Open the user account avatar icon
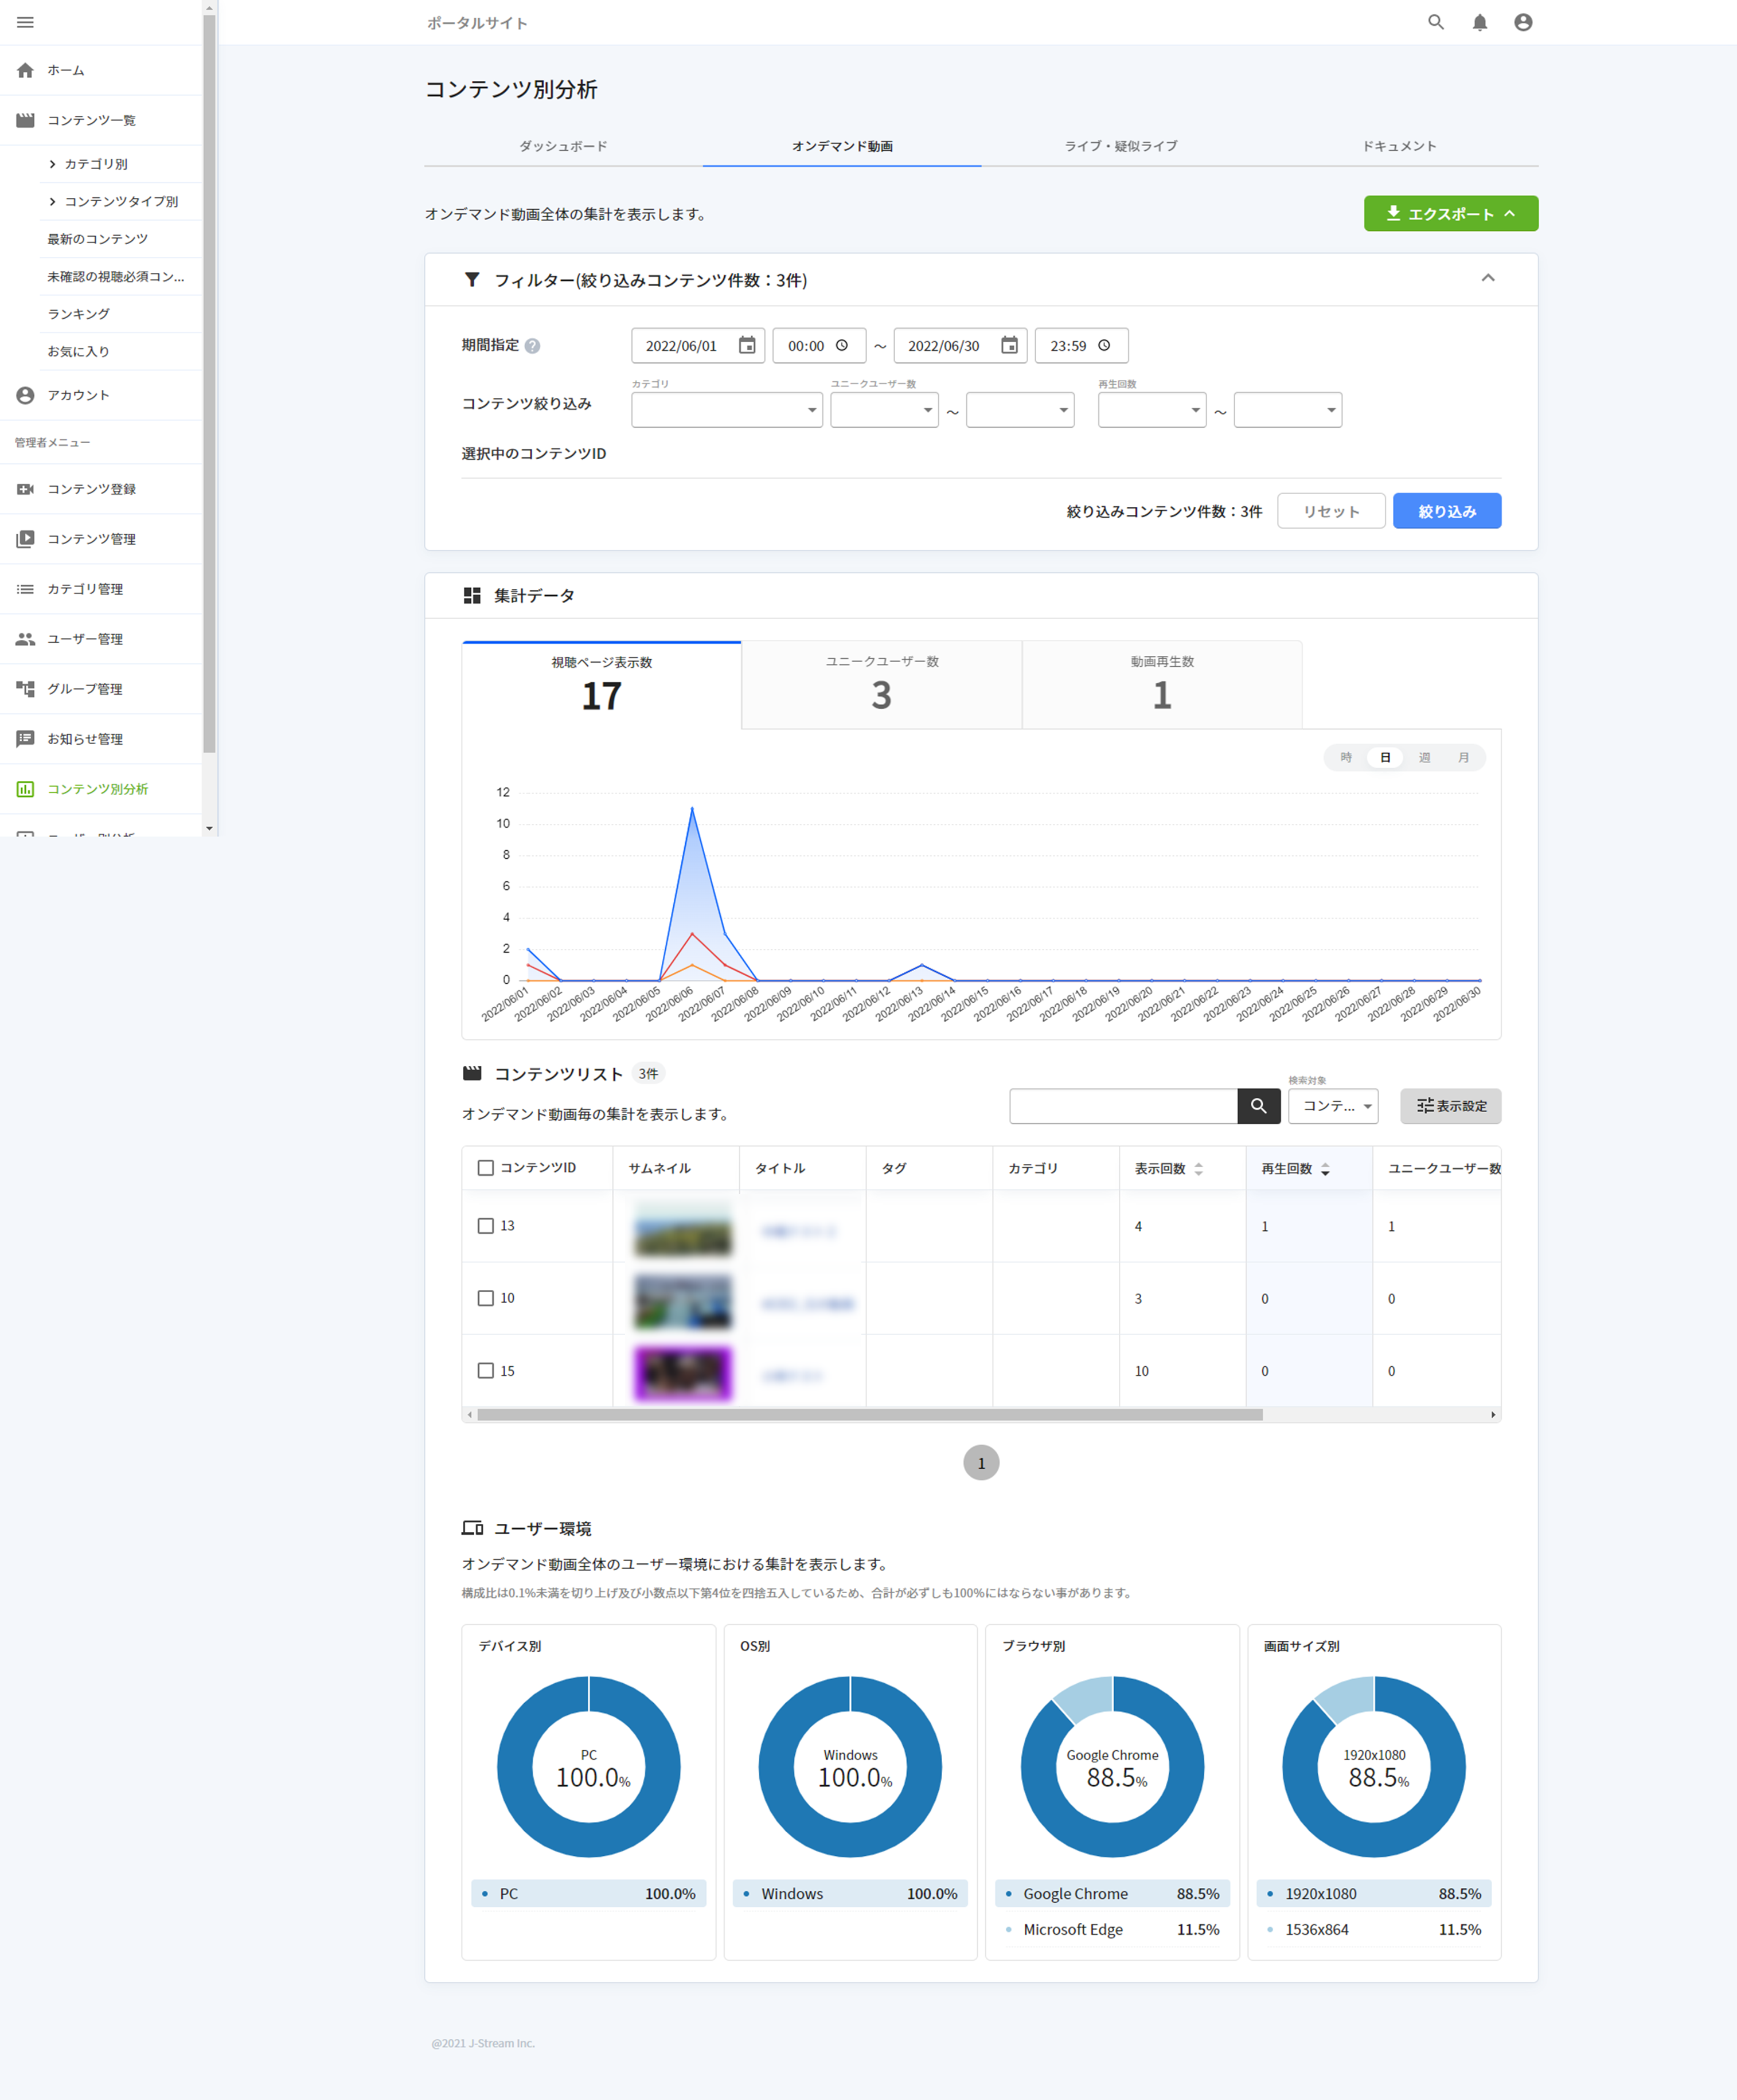Viewport: 1737px width, 2100px height. [1522, 22]
